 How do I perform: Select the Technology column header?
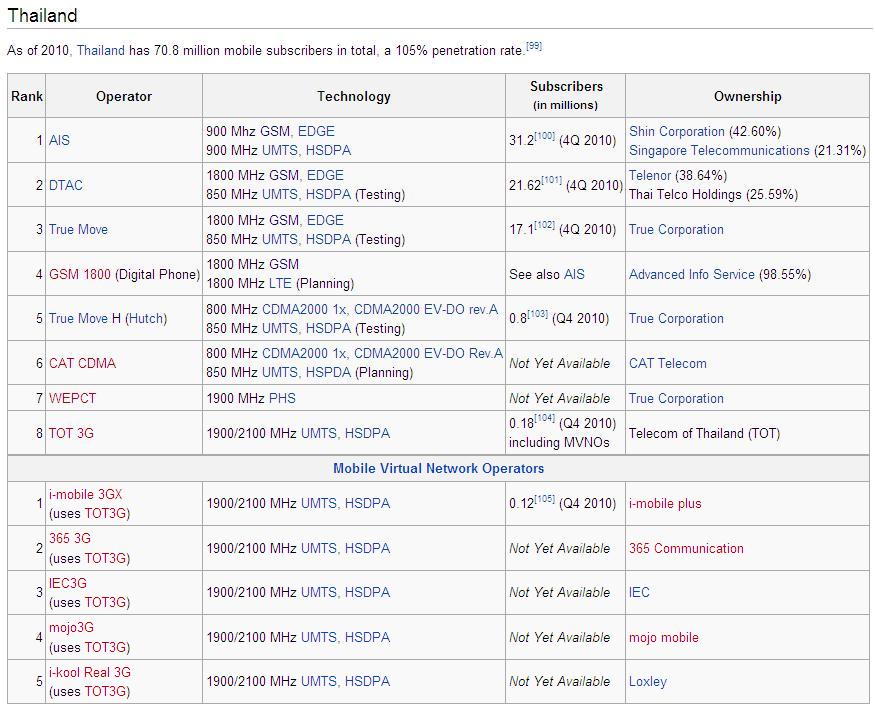pyautogui.click(x=354, y=96)
